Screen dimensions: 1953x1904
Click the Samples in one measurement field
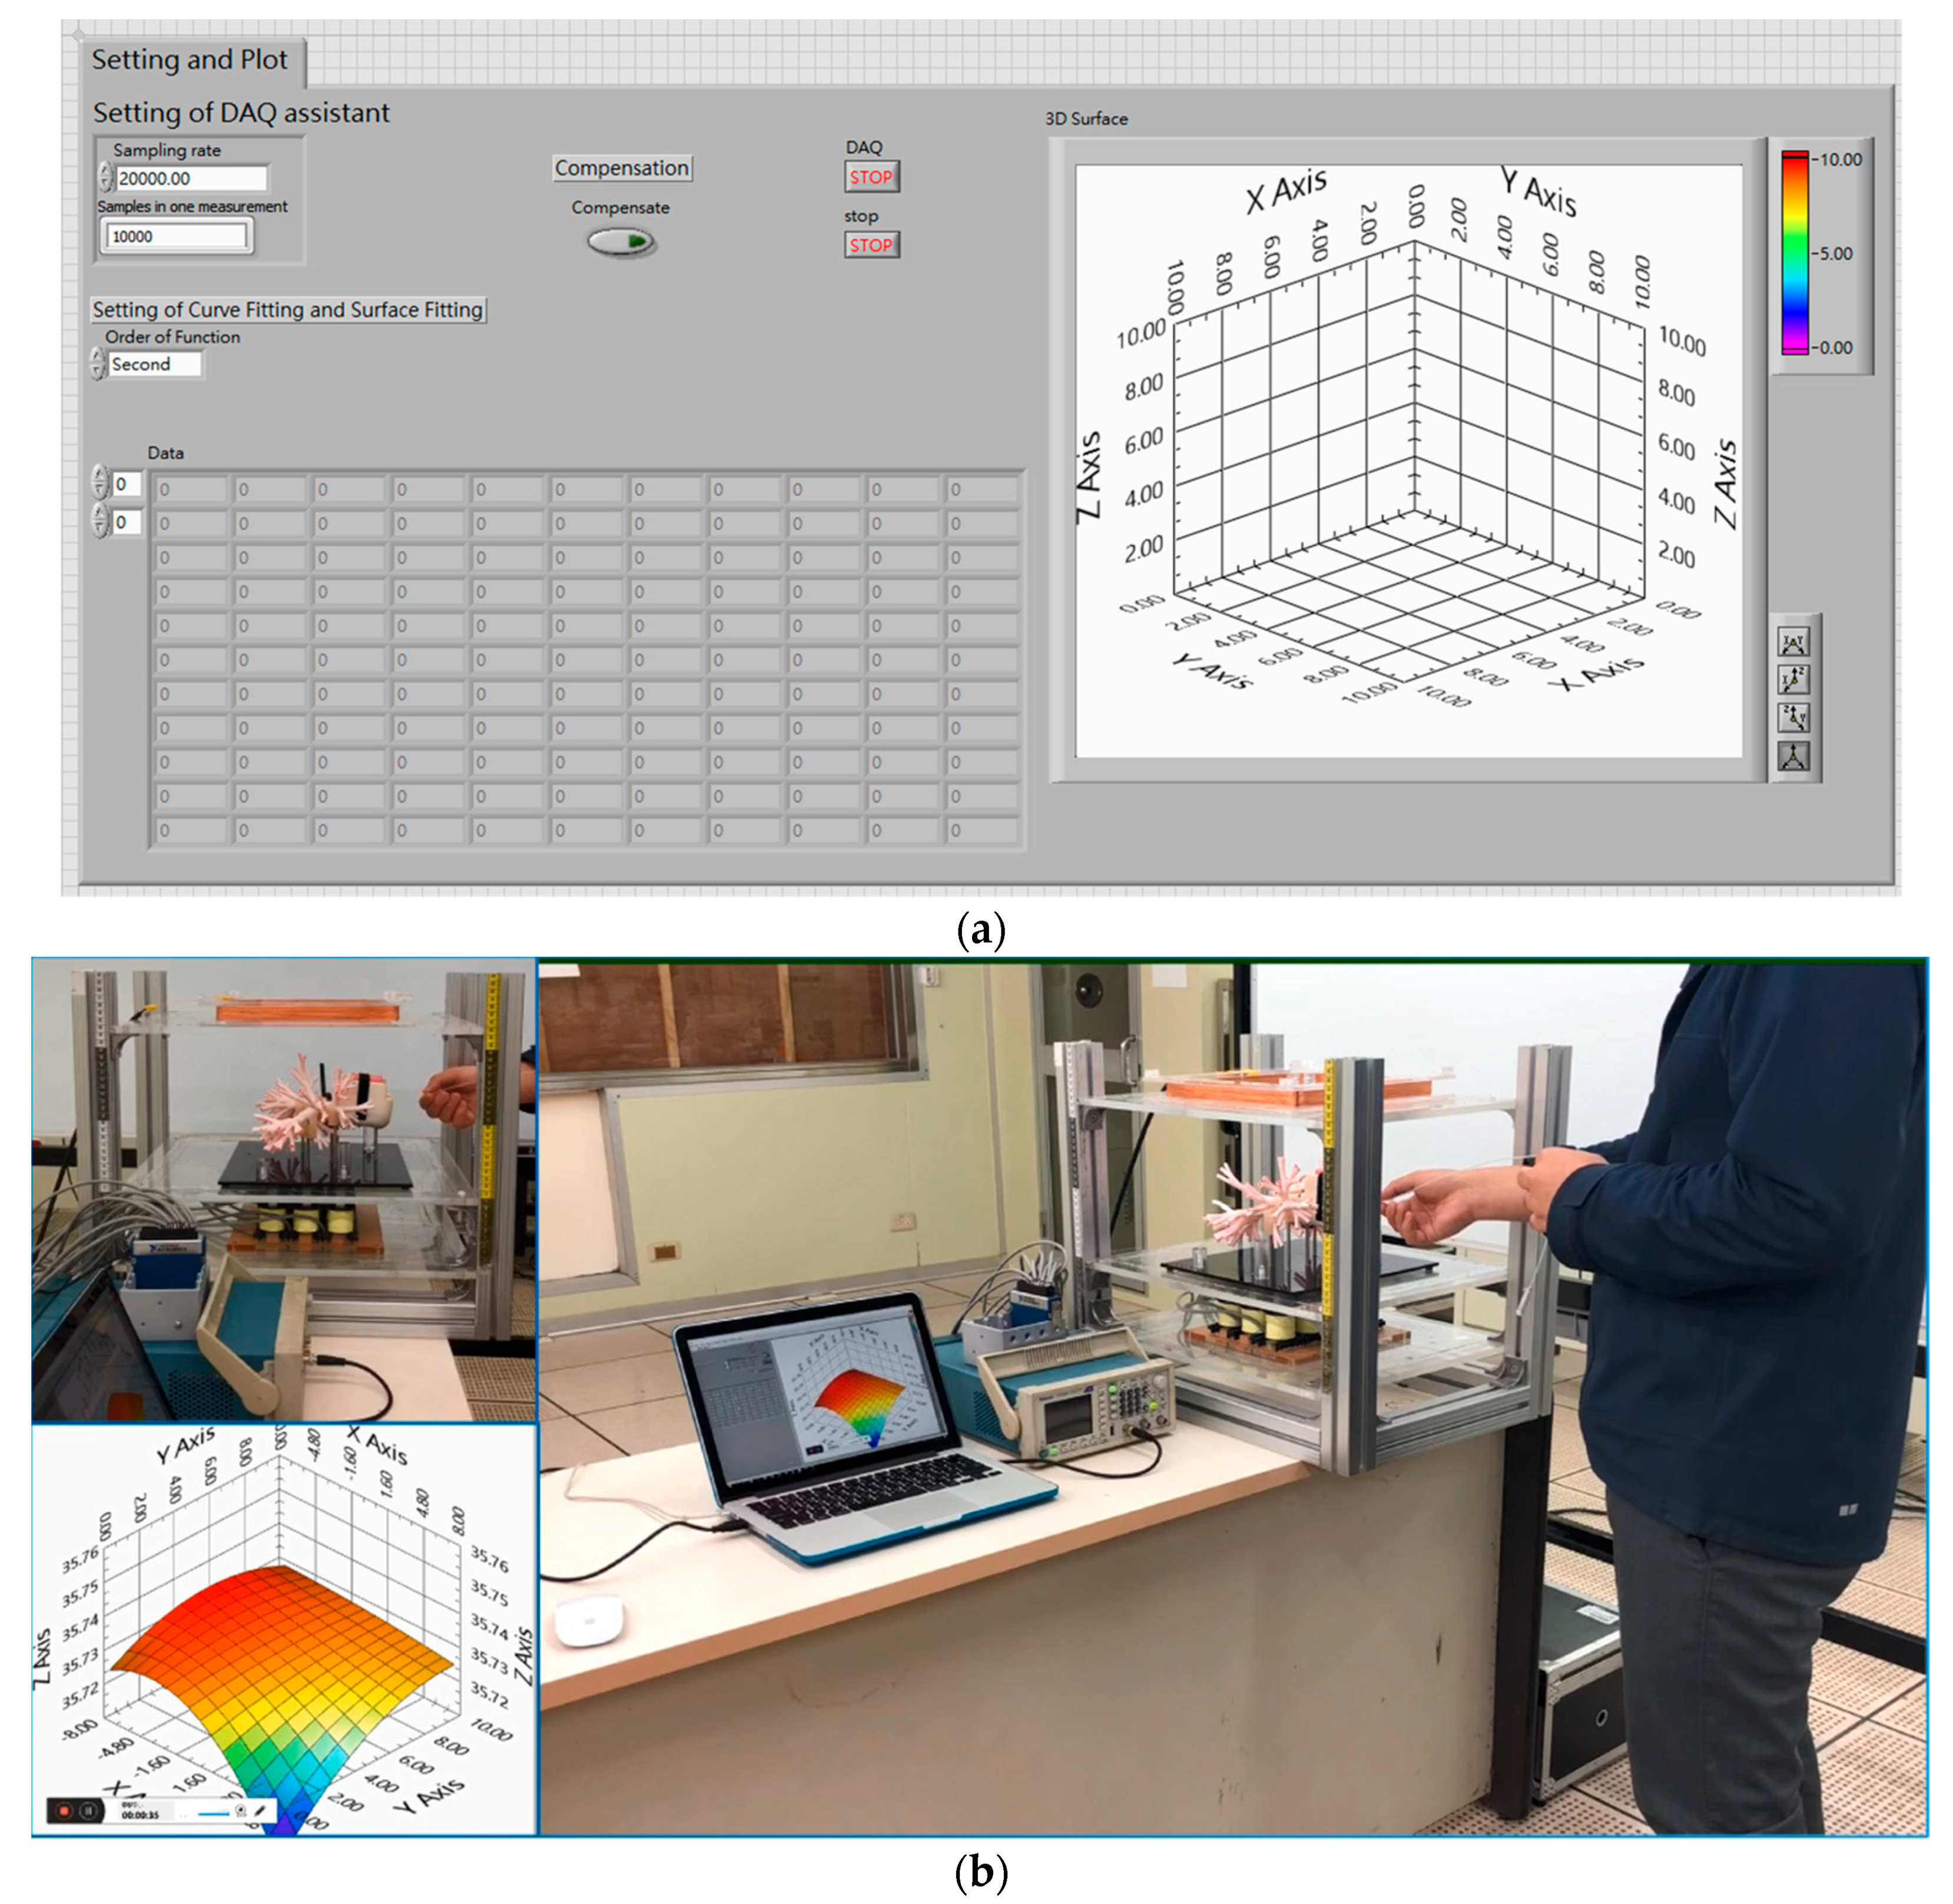coord(176,237)
